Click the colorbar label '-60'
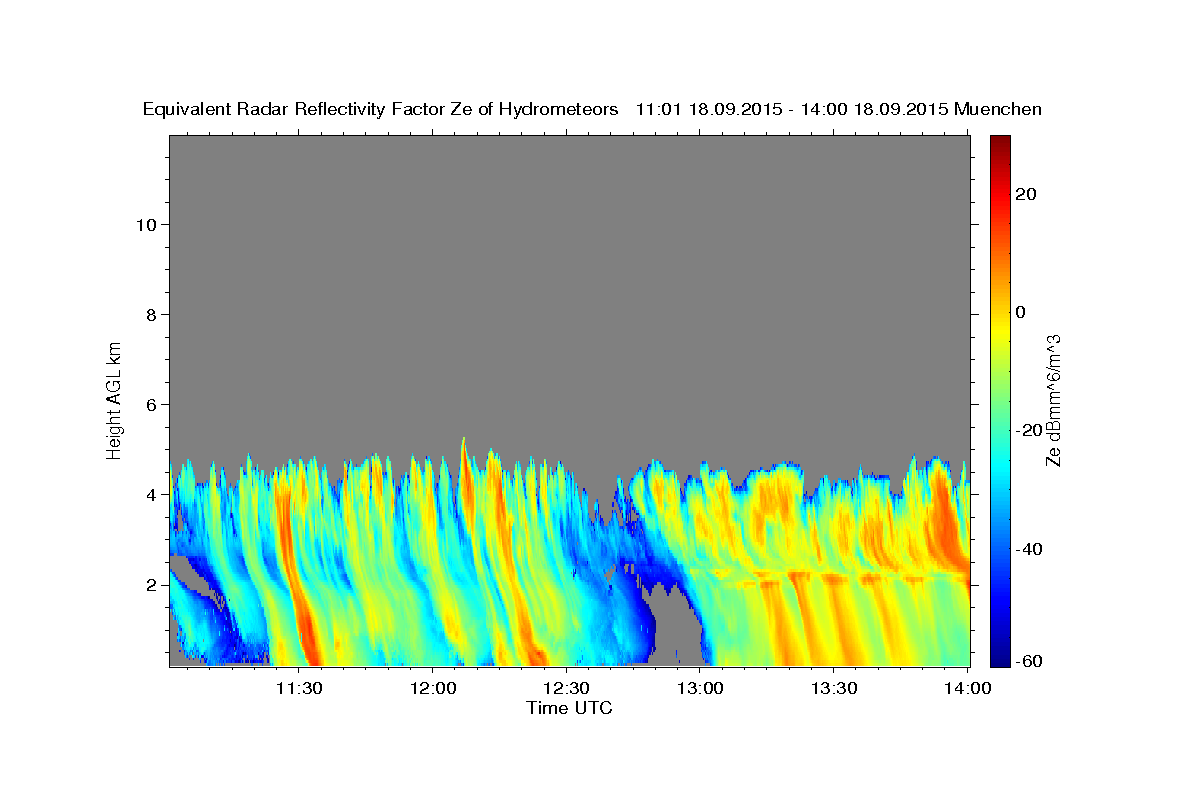The width and height of the screenshot is (1200, 800). coord(1029,660)
